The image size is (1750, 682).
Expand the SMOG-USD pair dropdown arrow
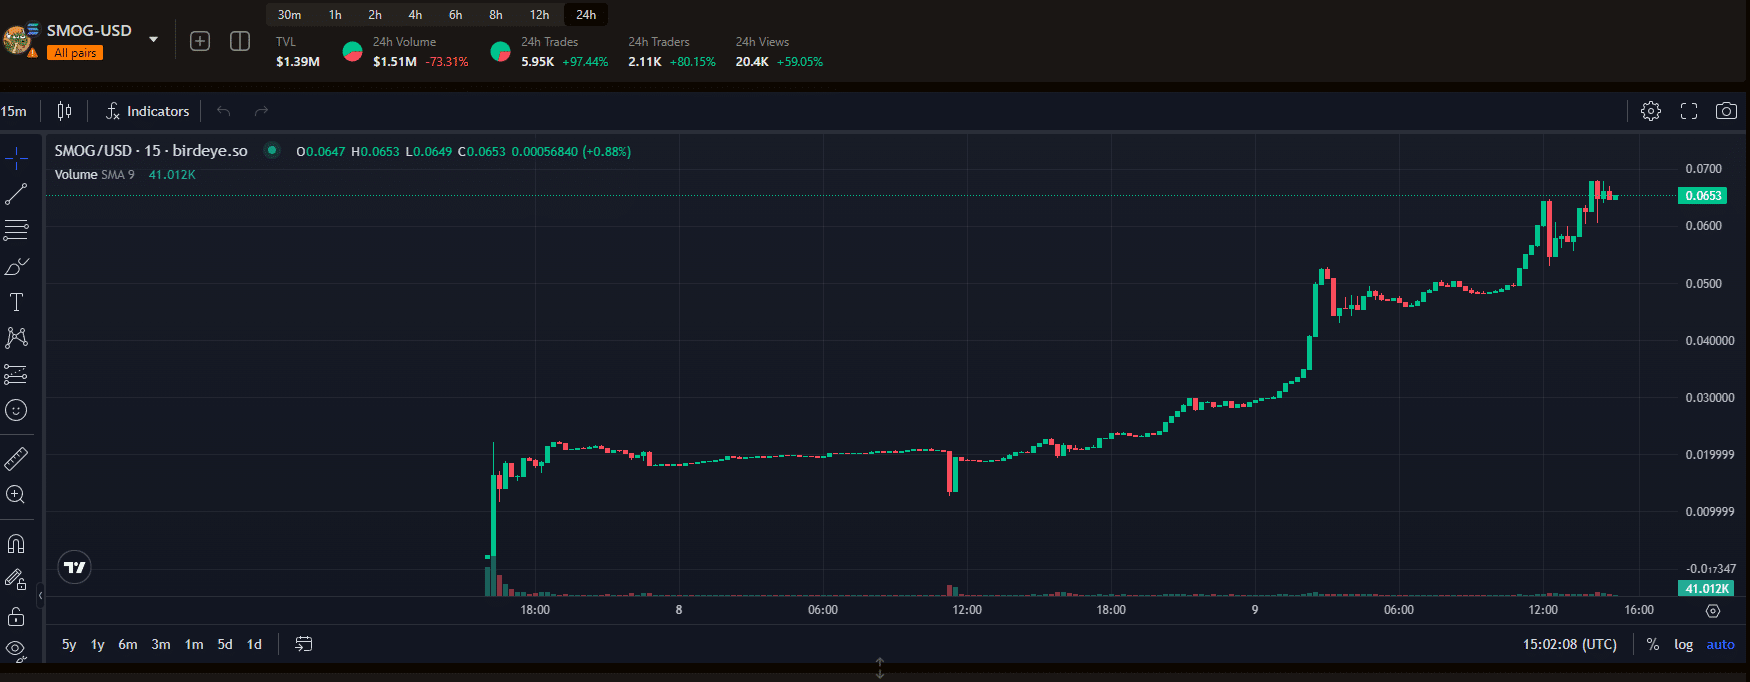click(x=153, y=40)
